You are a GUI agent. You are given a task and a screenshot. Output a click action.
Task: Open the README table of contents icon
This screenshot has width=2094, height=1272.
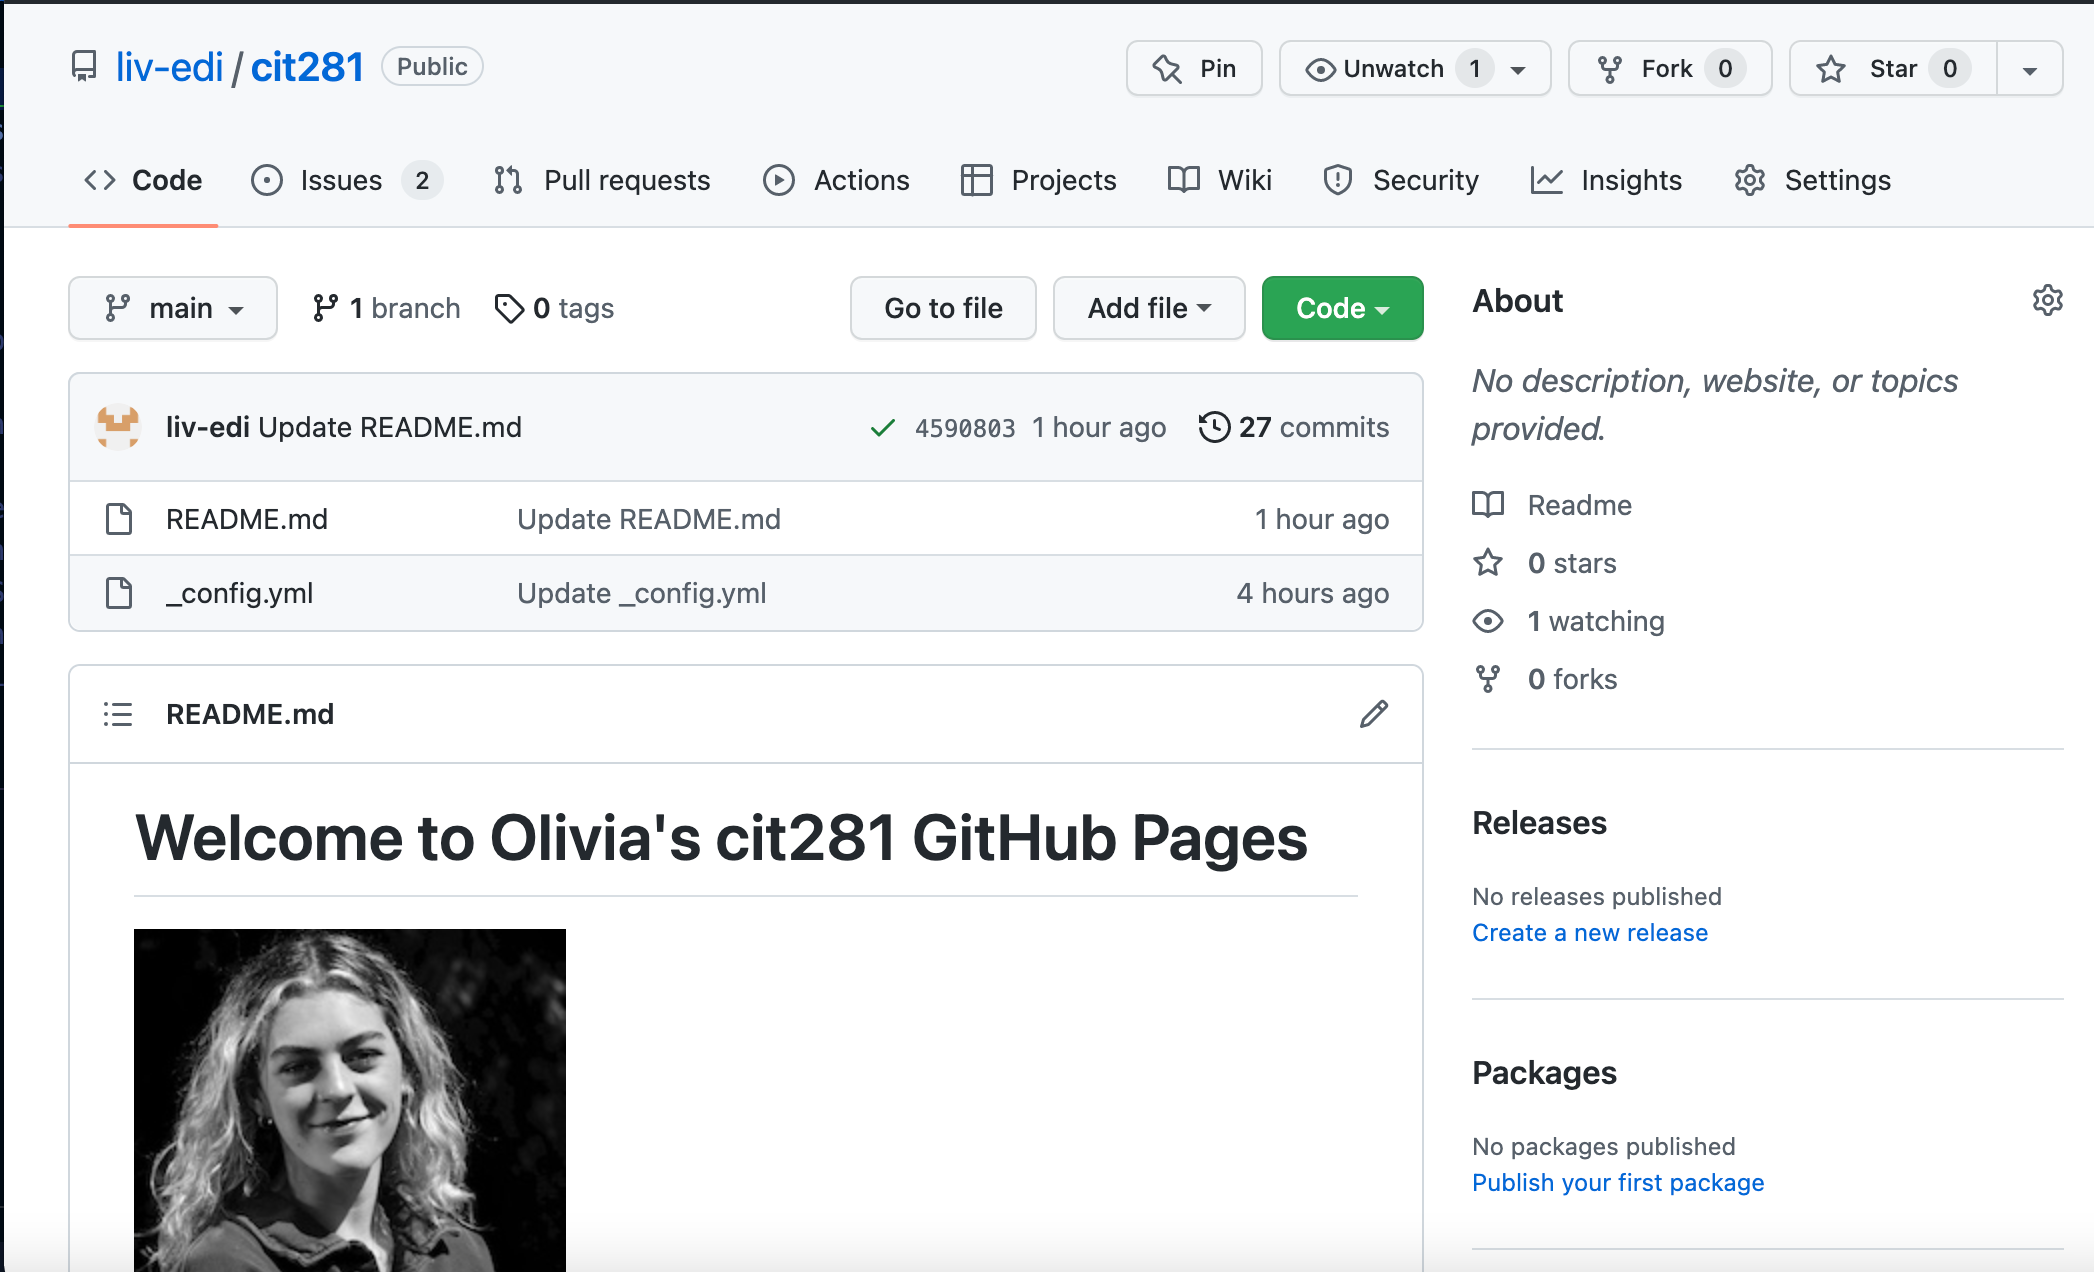click(118, 714)
